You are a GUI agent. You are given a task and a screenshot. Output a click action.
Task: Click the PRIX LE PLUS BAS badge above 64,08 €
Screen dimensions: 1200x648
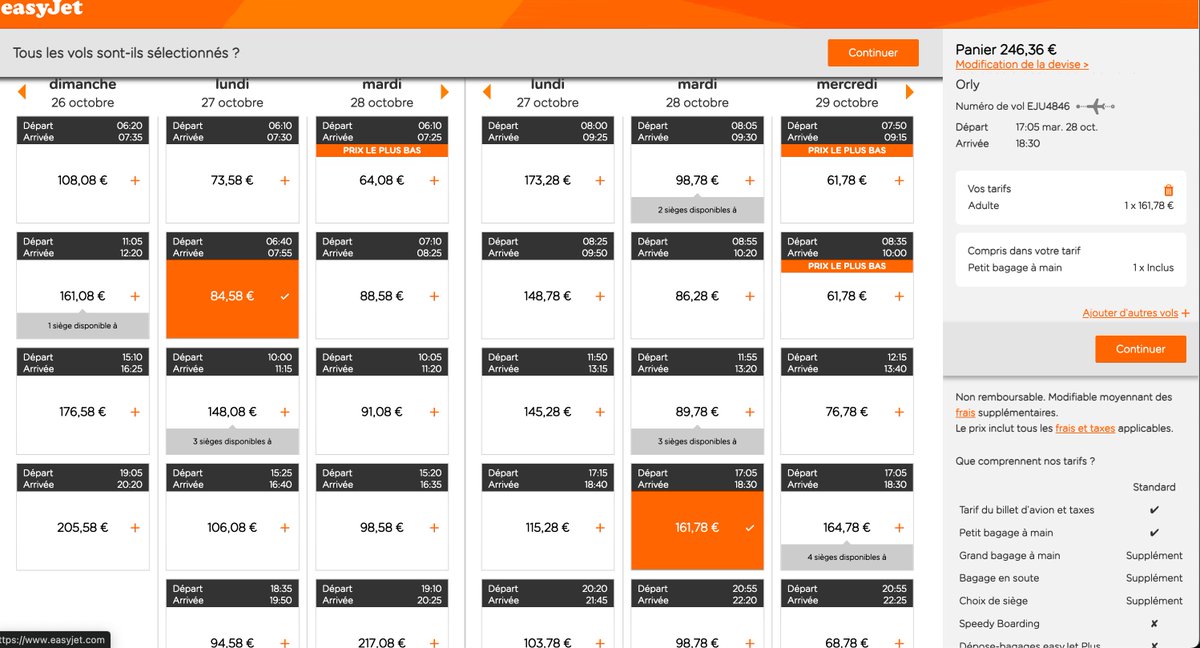(x=382, y=150)
